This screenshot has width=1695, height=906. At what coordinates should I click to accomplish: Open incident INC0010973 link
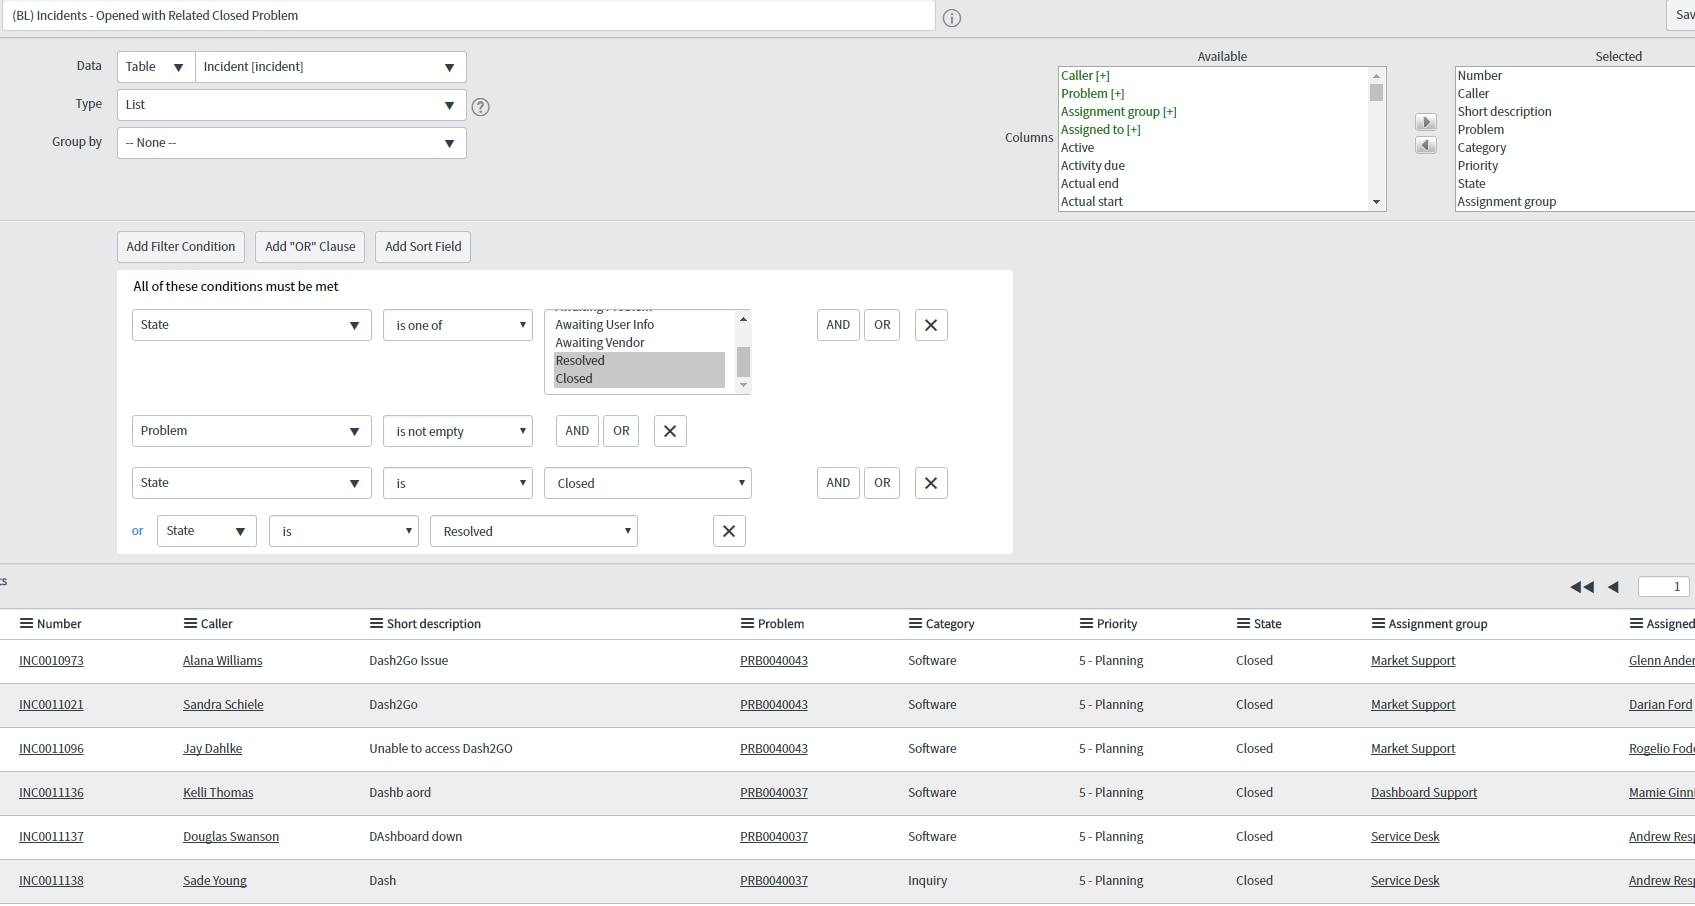coord(51,661)
